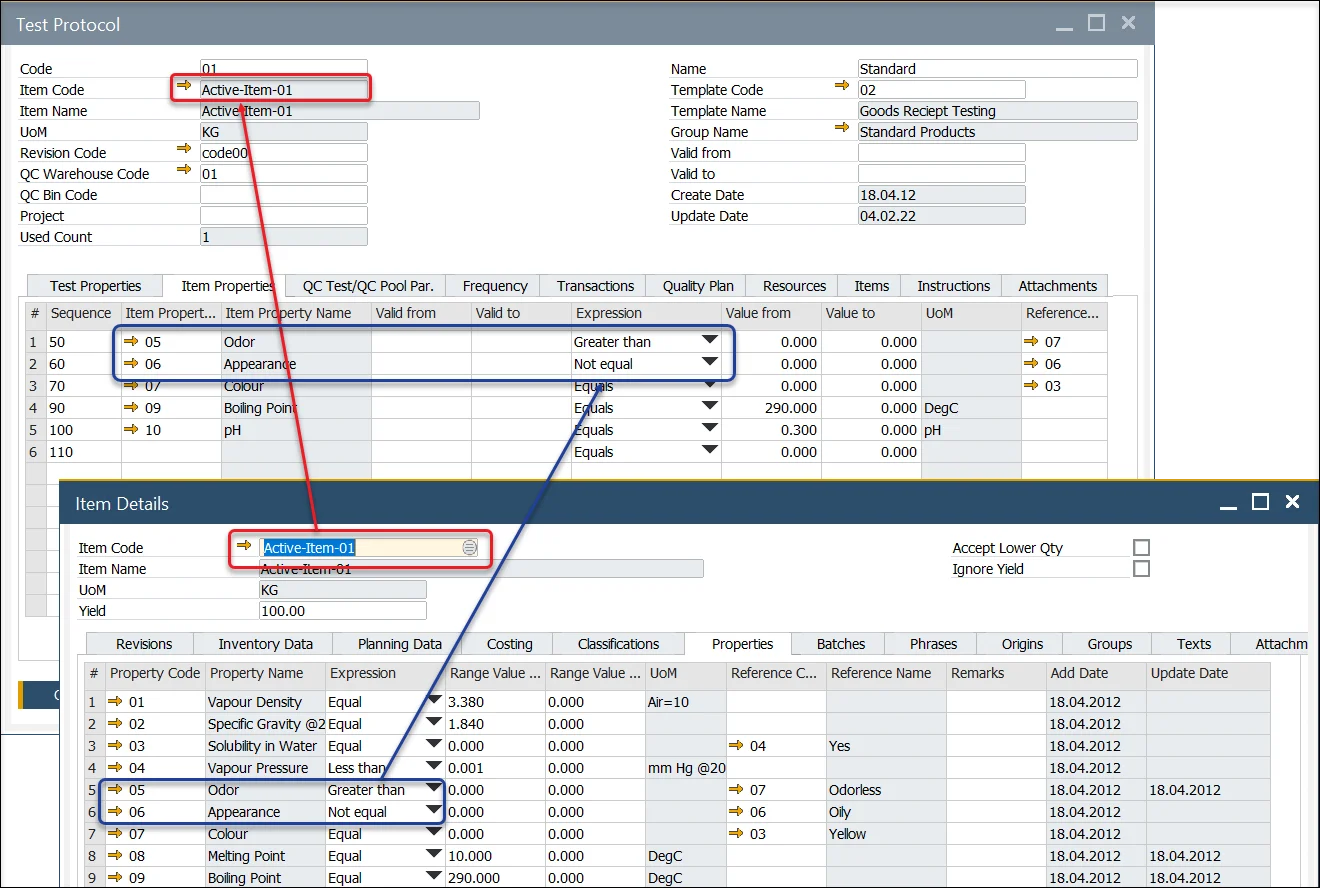Click link arrow for item property 09
Viewport: 1320px width, 888px height.
[x=131, y=408]
